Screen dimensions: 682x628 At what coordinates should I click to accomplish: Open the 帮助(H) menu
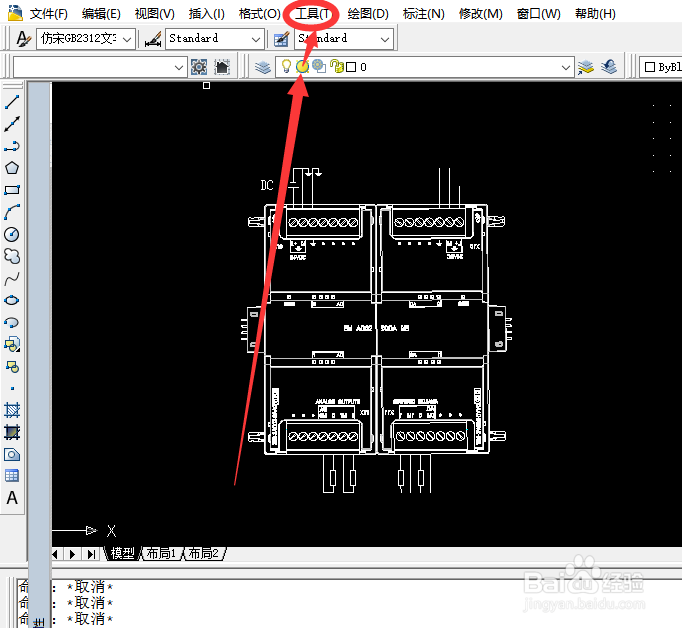(x=595, y=14)
